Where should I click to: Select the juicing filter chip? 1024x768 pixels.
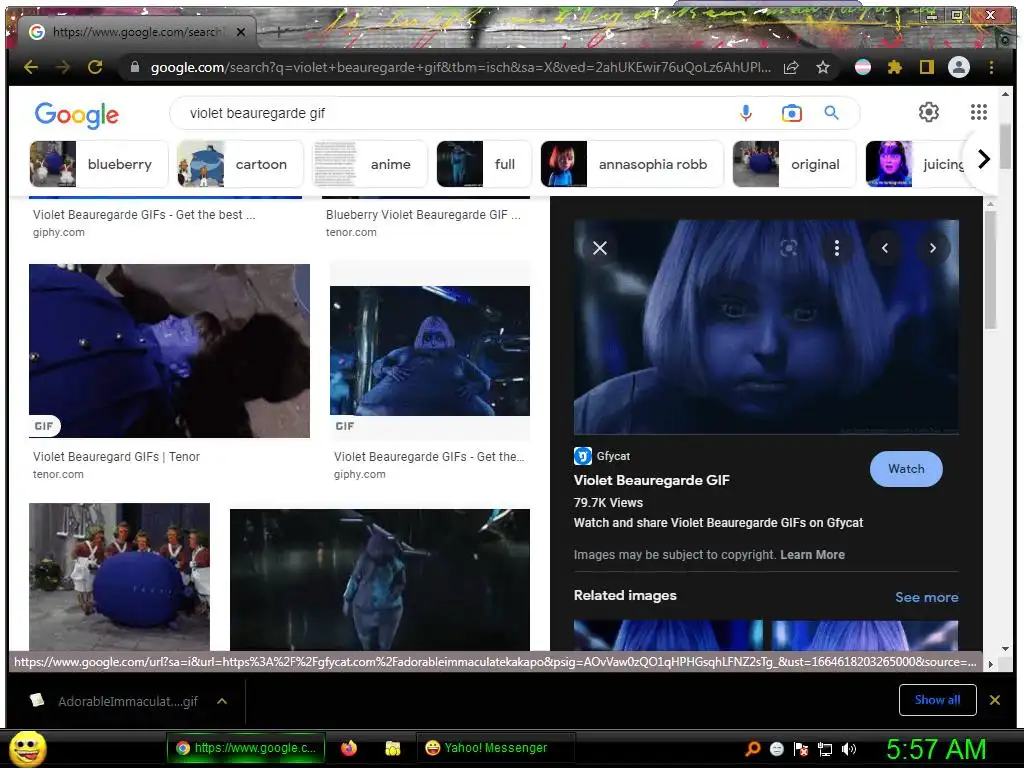tap(914, 164)
